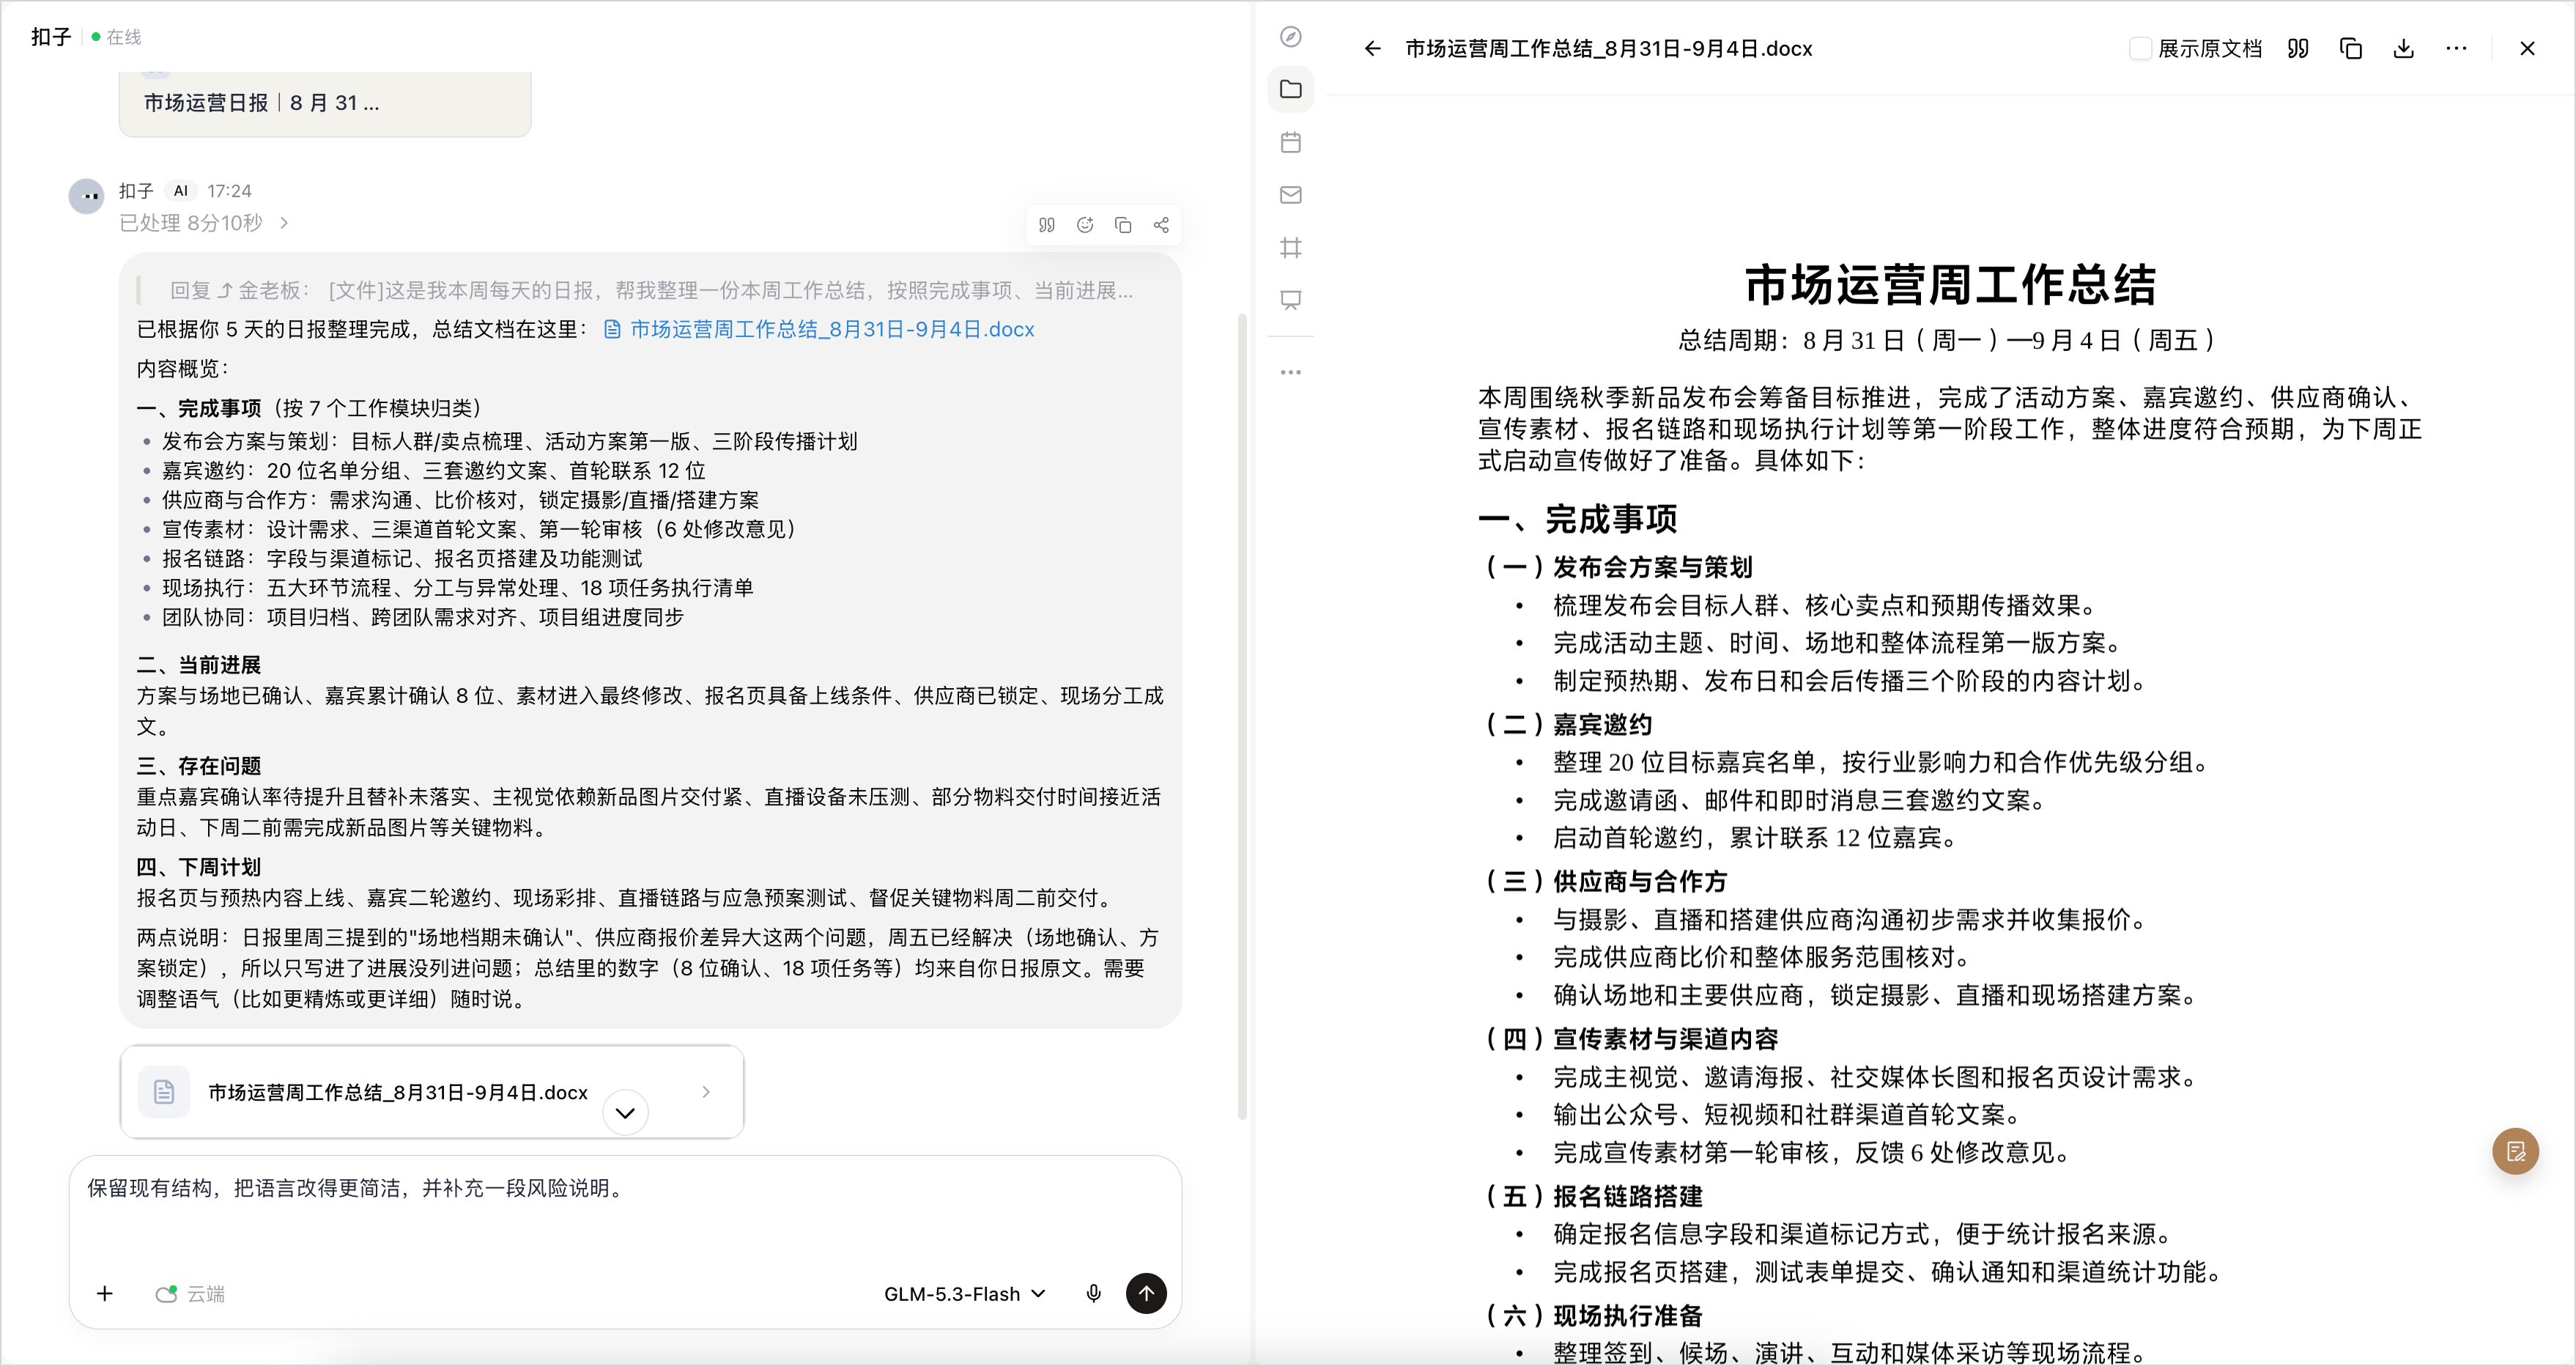Click 四、下周计划 heading in reply
Image resolution: width=2576 pixels, height=1366 pixels.
pyautogui.click(x=199, y=867)
